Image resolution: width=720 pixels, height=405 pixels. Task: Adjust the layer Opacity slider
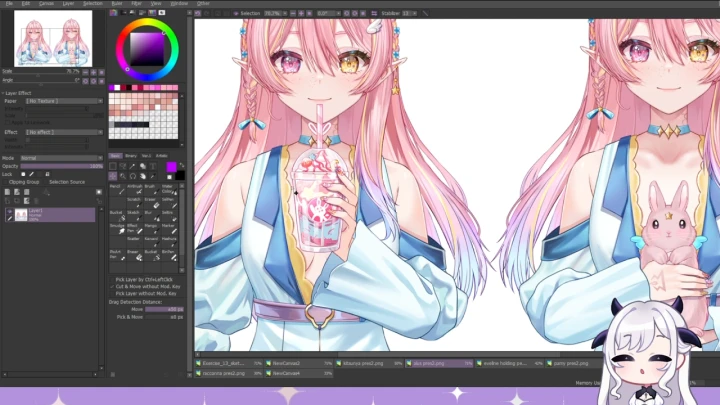[x=62, y=166]
